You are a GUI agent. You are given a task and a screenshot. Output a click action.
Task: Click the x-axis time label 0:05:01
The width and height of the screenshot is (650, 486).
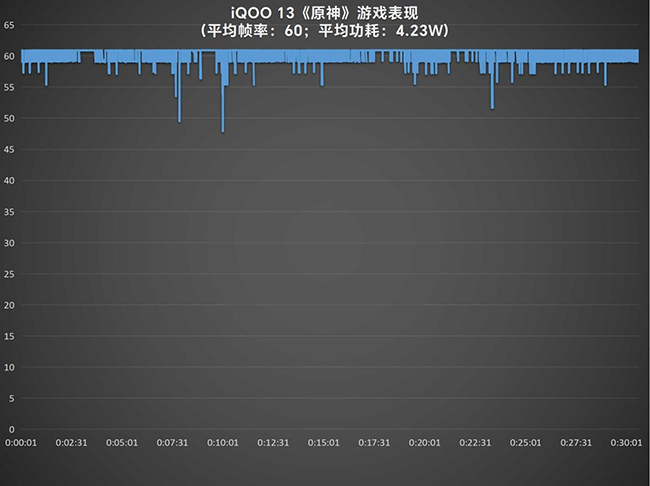[122, 443]
